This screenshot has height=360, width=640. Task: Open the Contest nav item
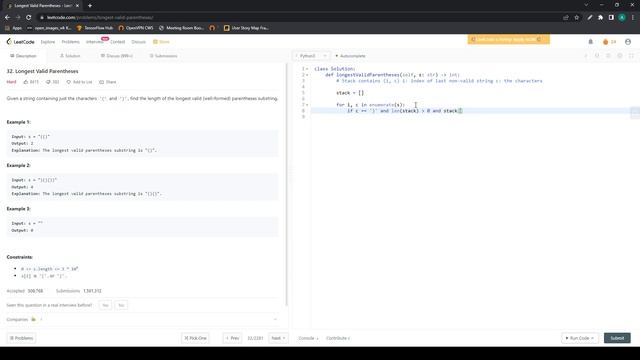(x=118, y=42)
